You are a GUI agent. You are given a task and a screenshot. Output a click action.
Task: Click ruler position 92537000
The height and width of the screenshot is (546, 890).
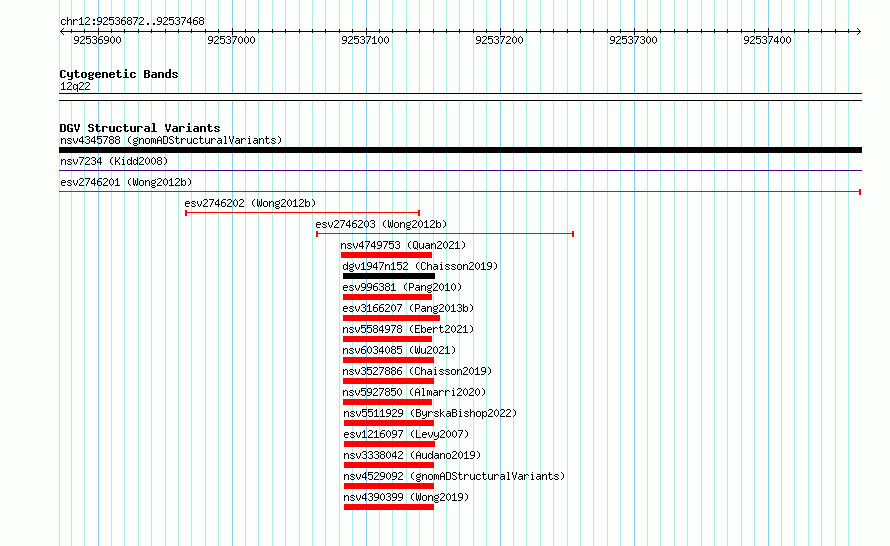coord(231,40)
